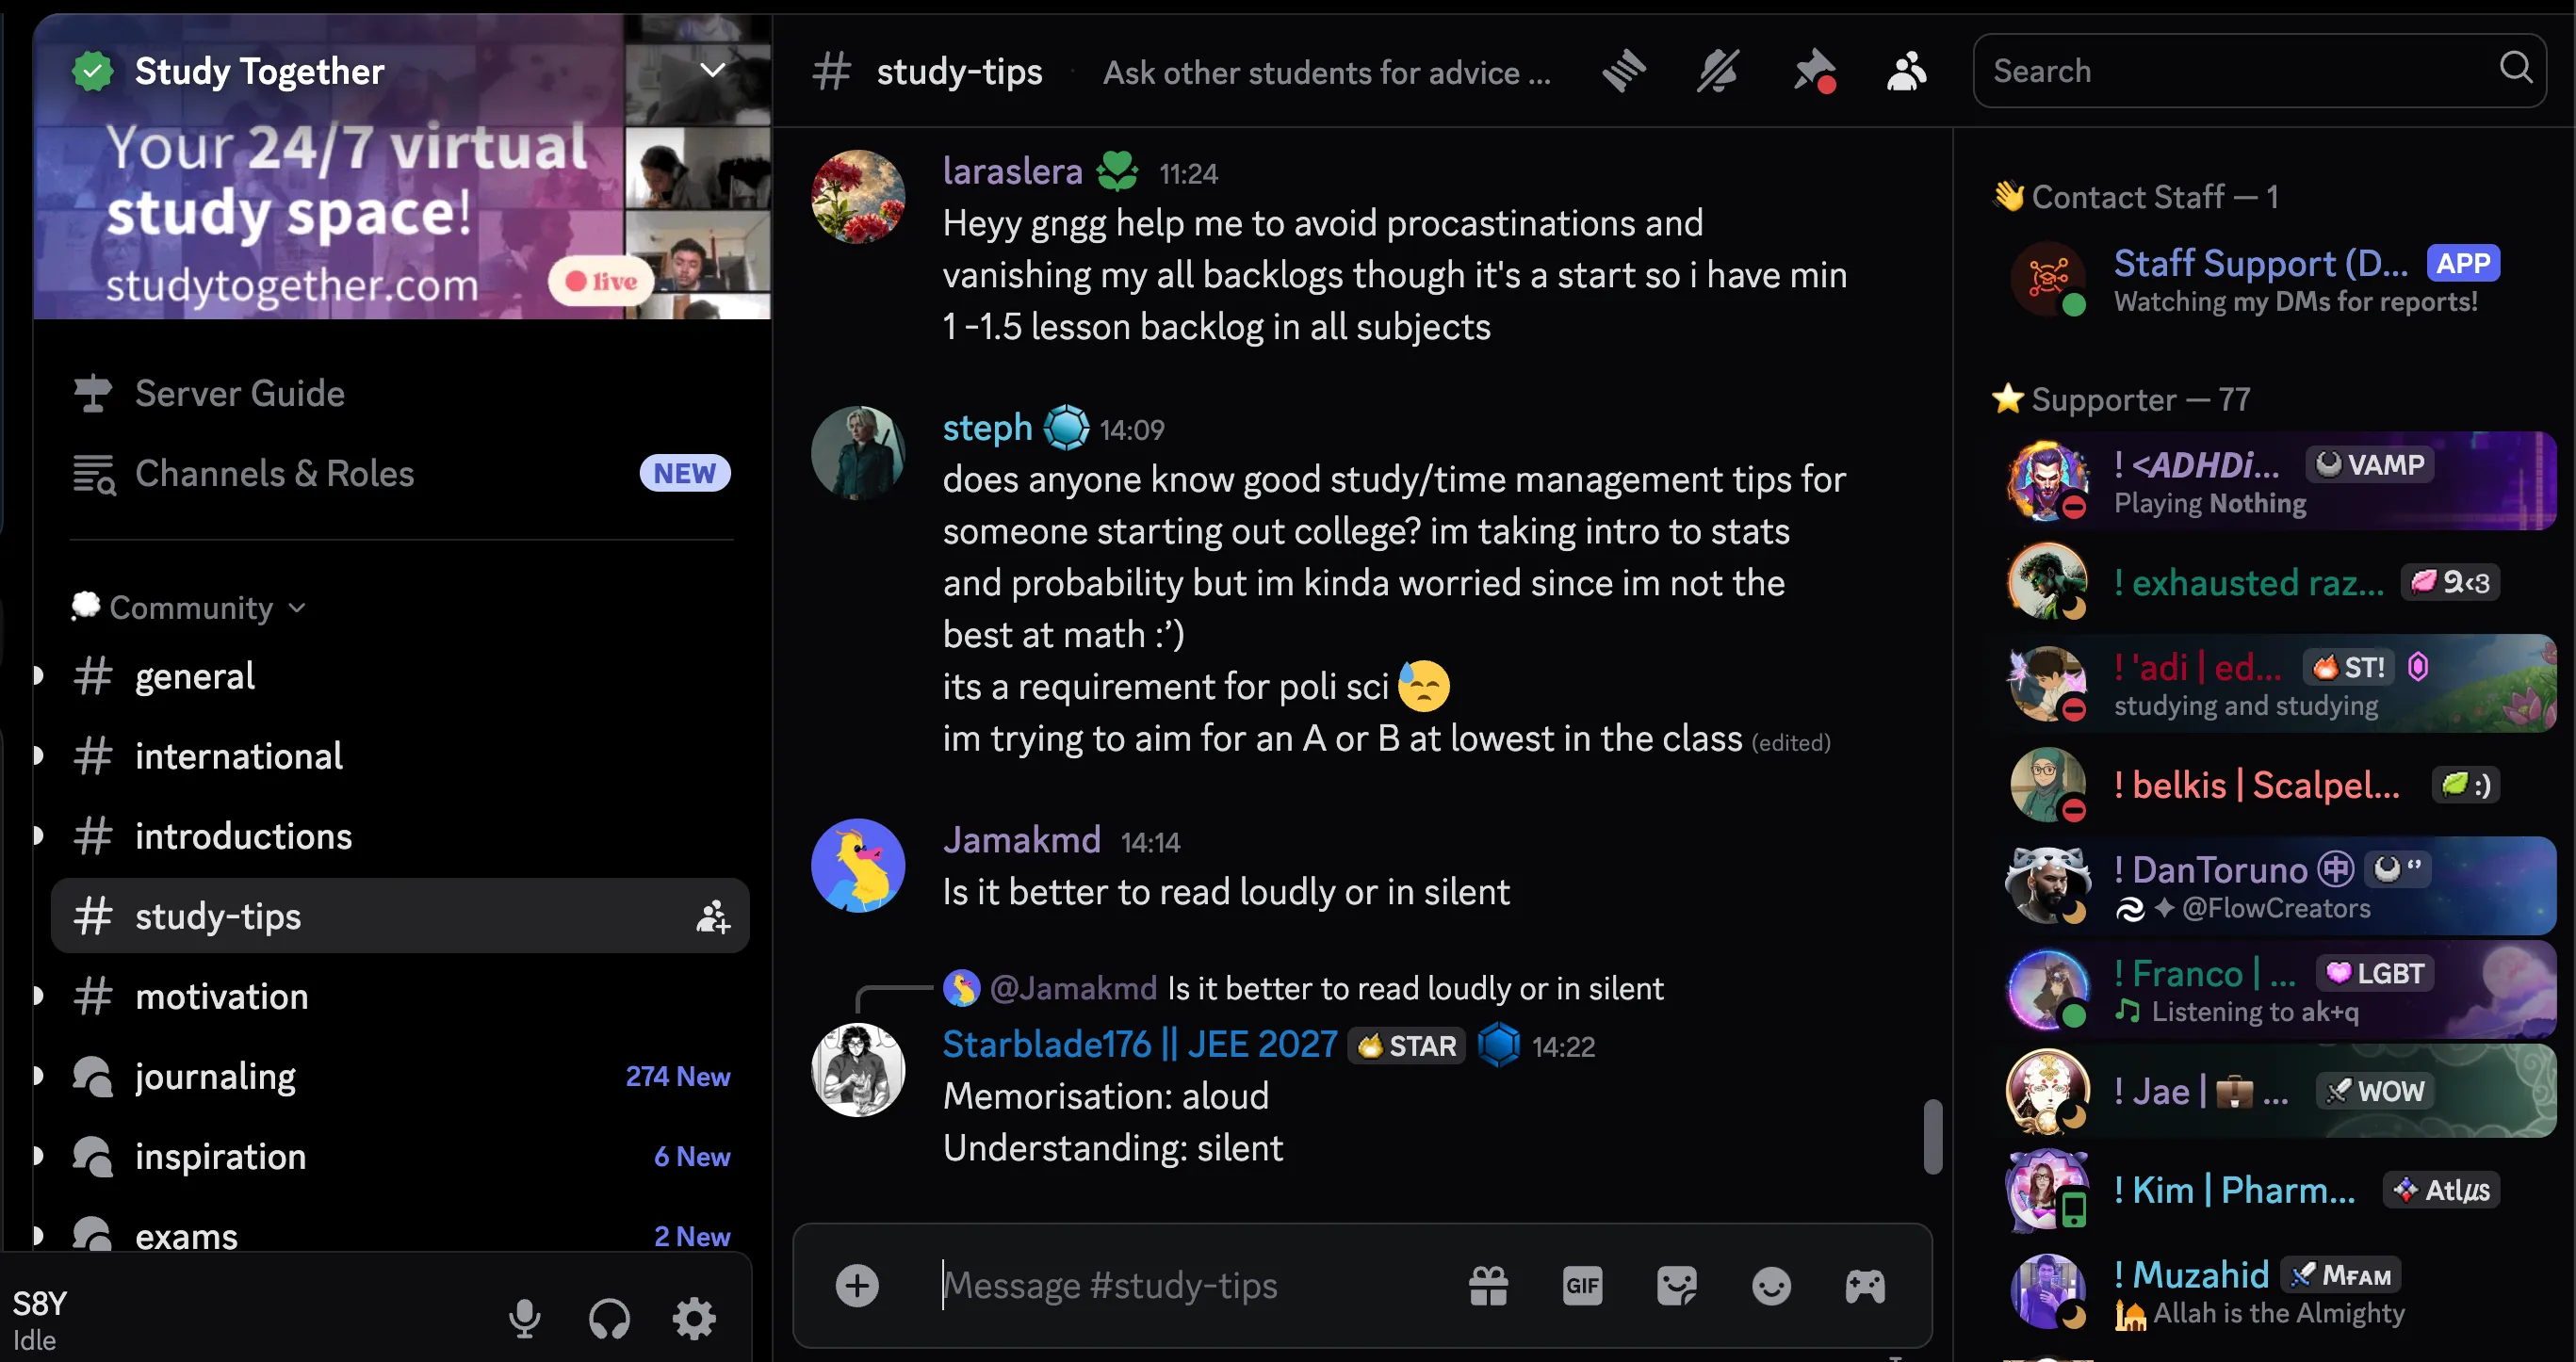Screen dimensions: 2576x1362
Task: Unmute the study-tips channel notifications
Action: point(1717,70)
